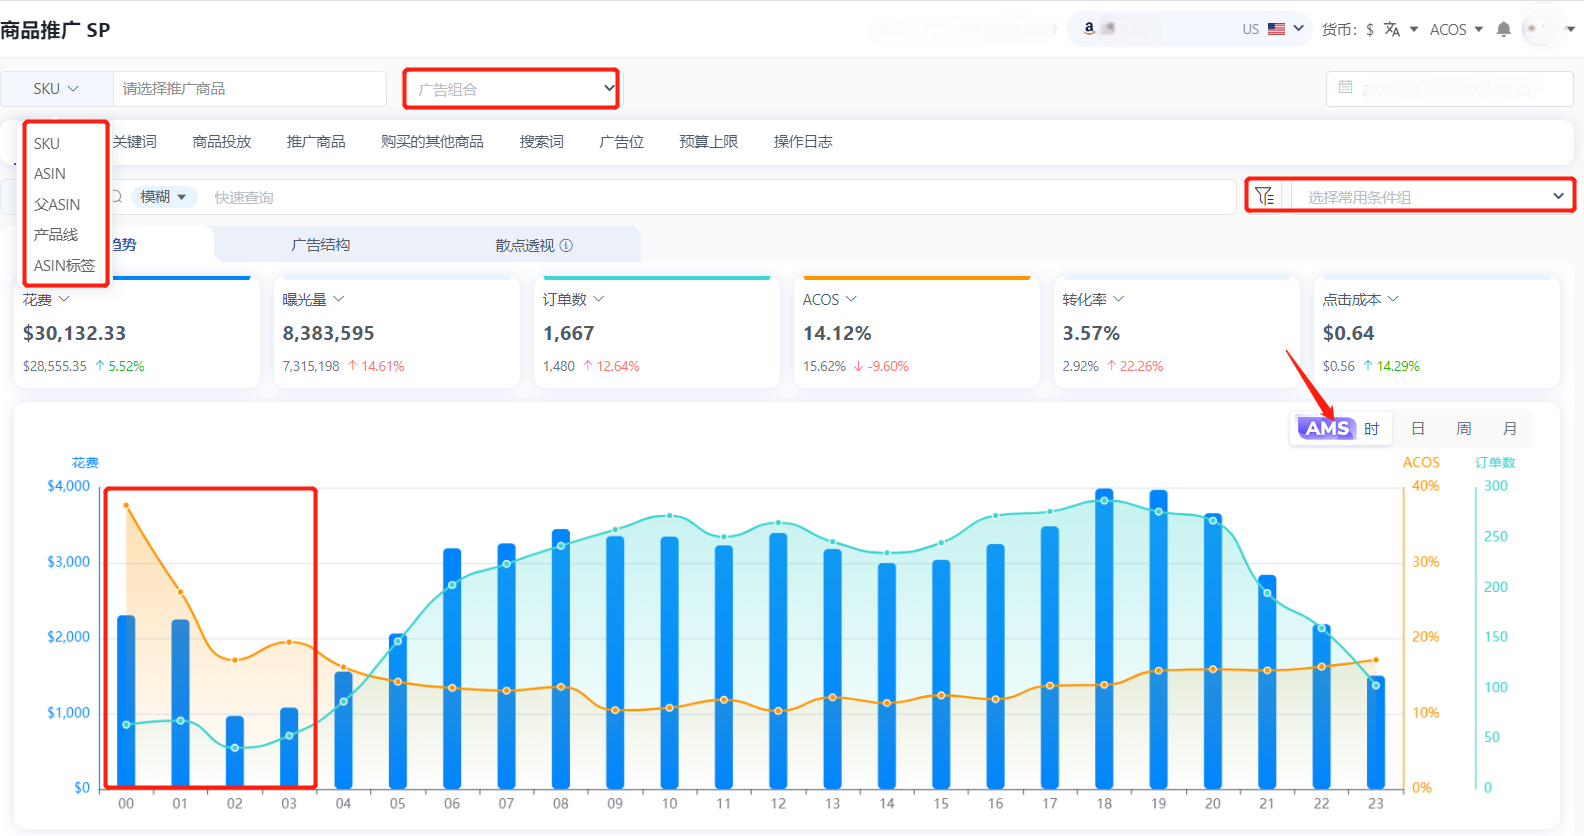Switch to the 购买的其他商品 tab
This screenshot has width=1584, height=836.
coord(432,142)
